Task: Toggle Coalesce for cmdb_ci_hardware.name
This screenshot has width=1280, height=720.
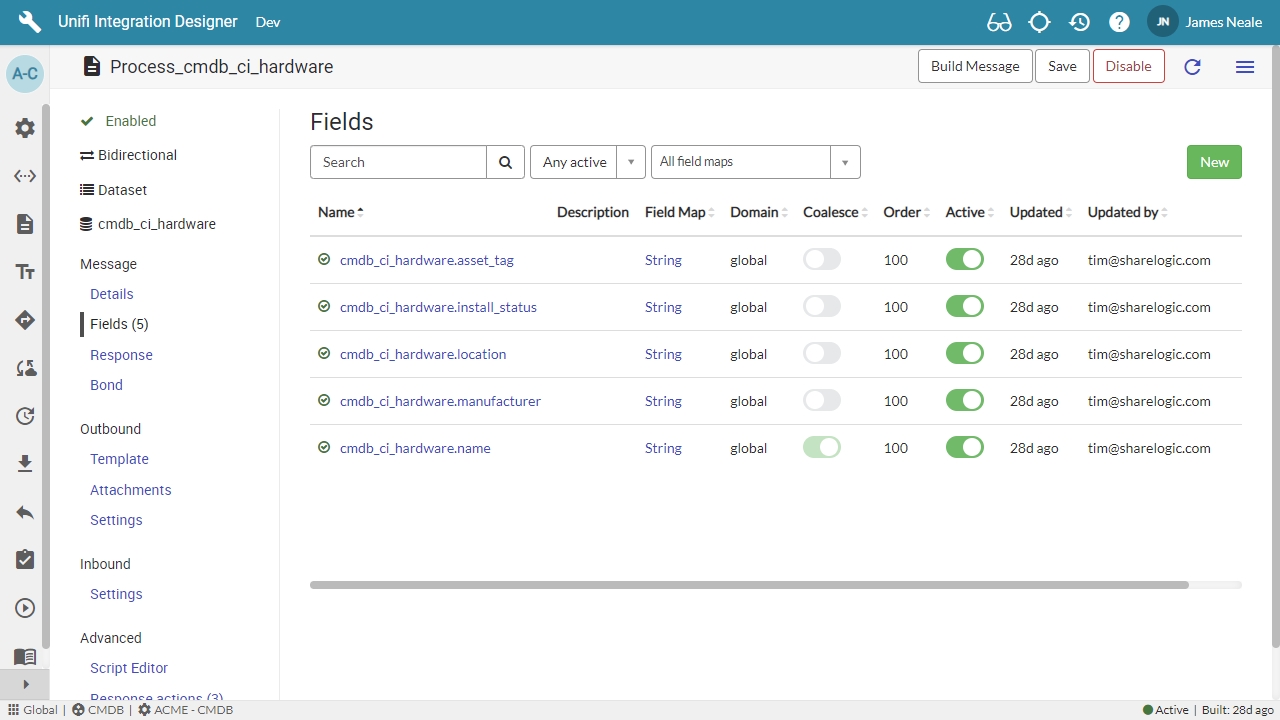Action: 822,448
